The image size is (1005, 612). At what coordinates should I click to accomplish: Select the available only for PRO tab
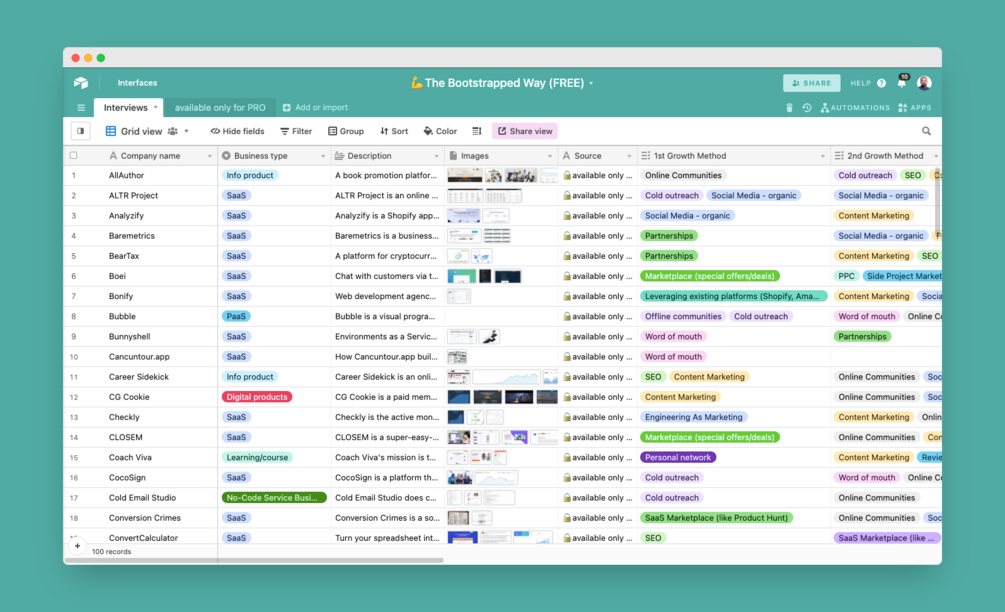220,108
